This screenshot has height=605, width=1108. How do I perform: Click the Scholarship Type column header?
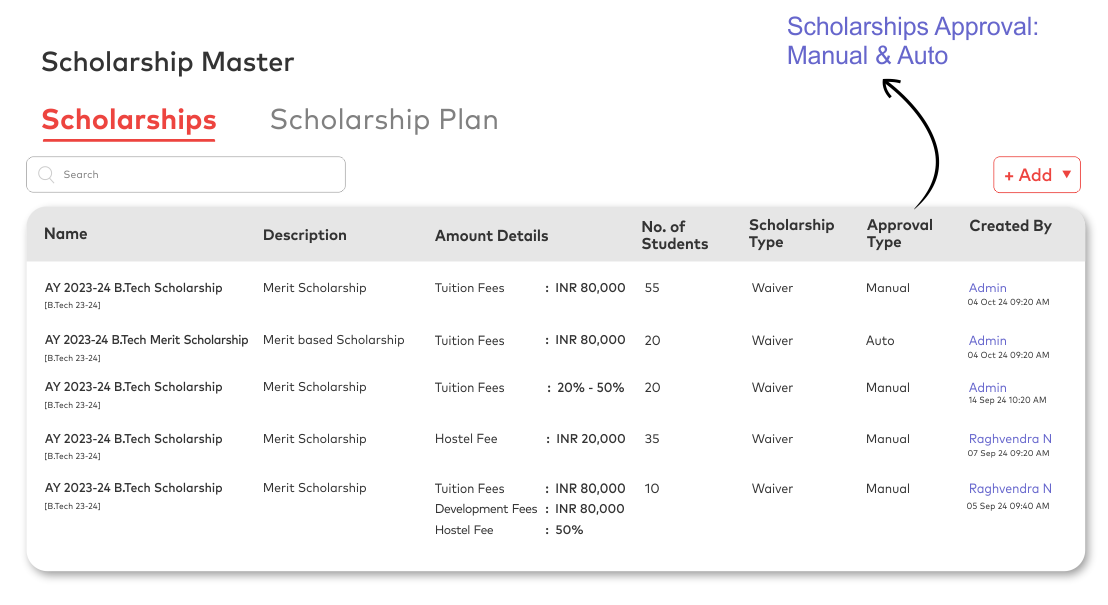pyautogui.click(x=791, y=234)
